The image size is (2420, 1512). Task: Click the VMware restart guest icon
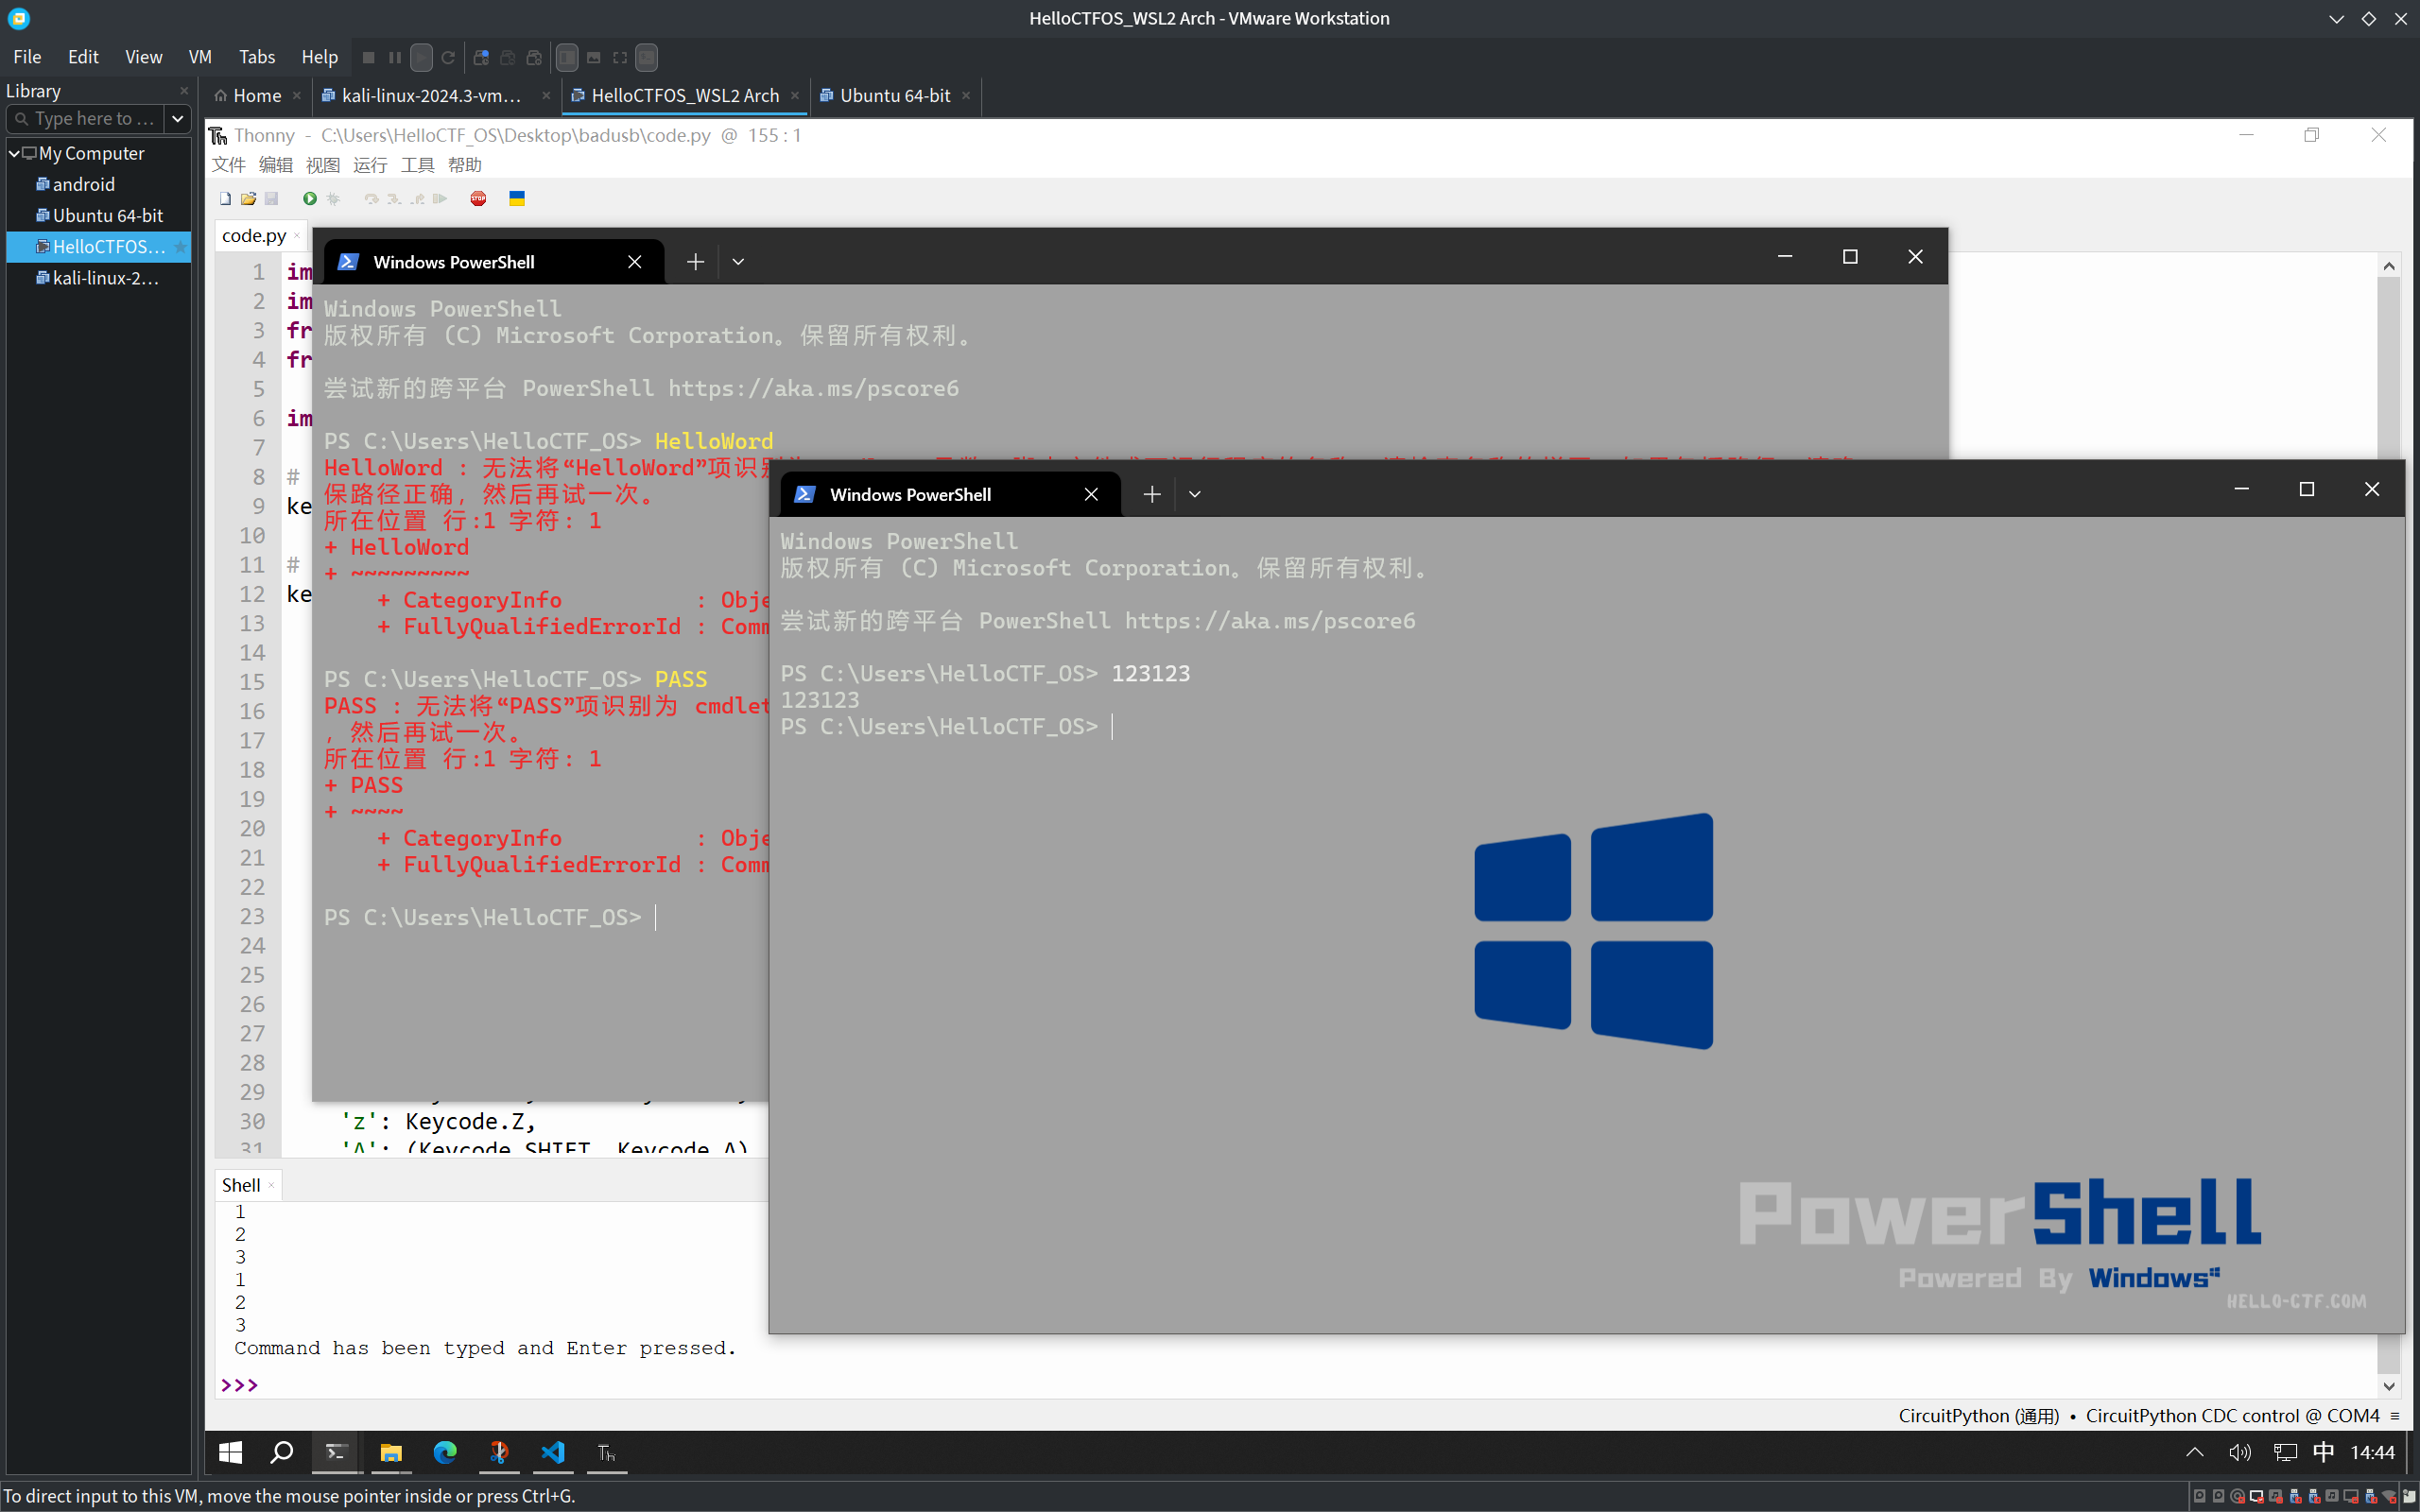448,58
